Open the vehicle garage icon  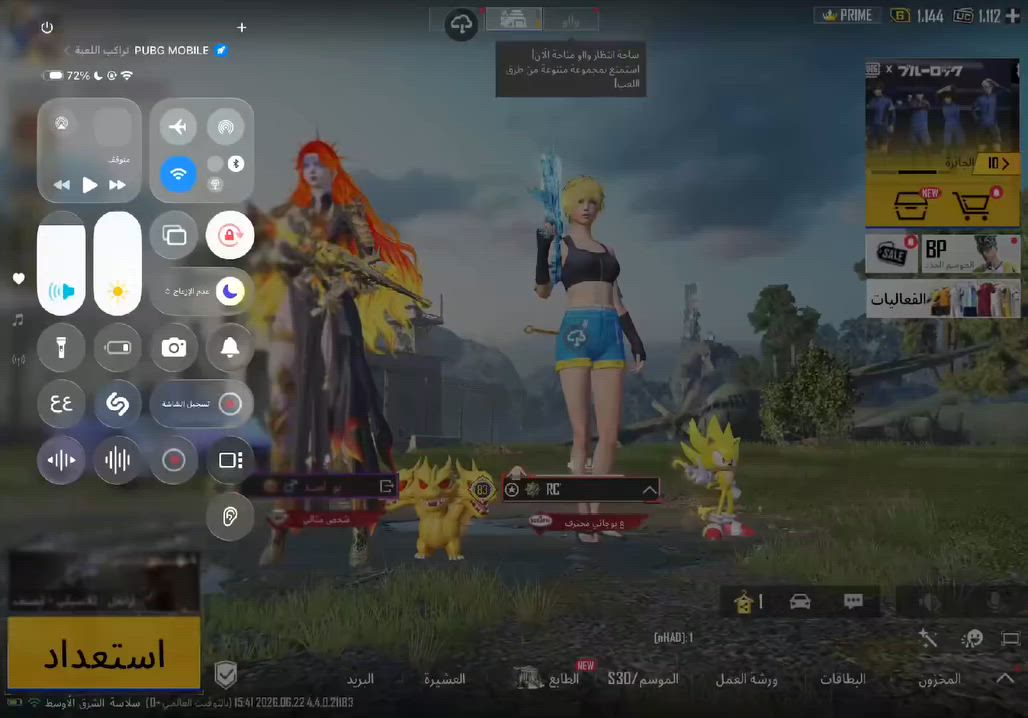point(800,601)
